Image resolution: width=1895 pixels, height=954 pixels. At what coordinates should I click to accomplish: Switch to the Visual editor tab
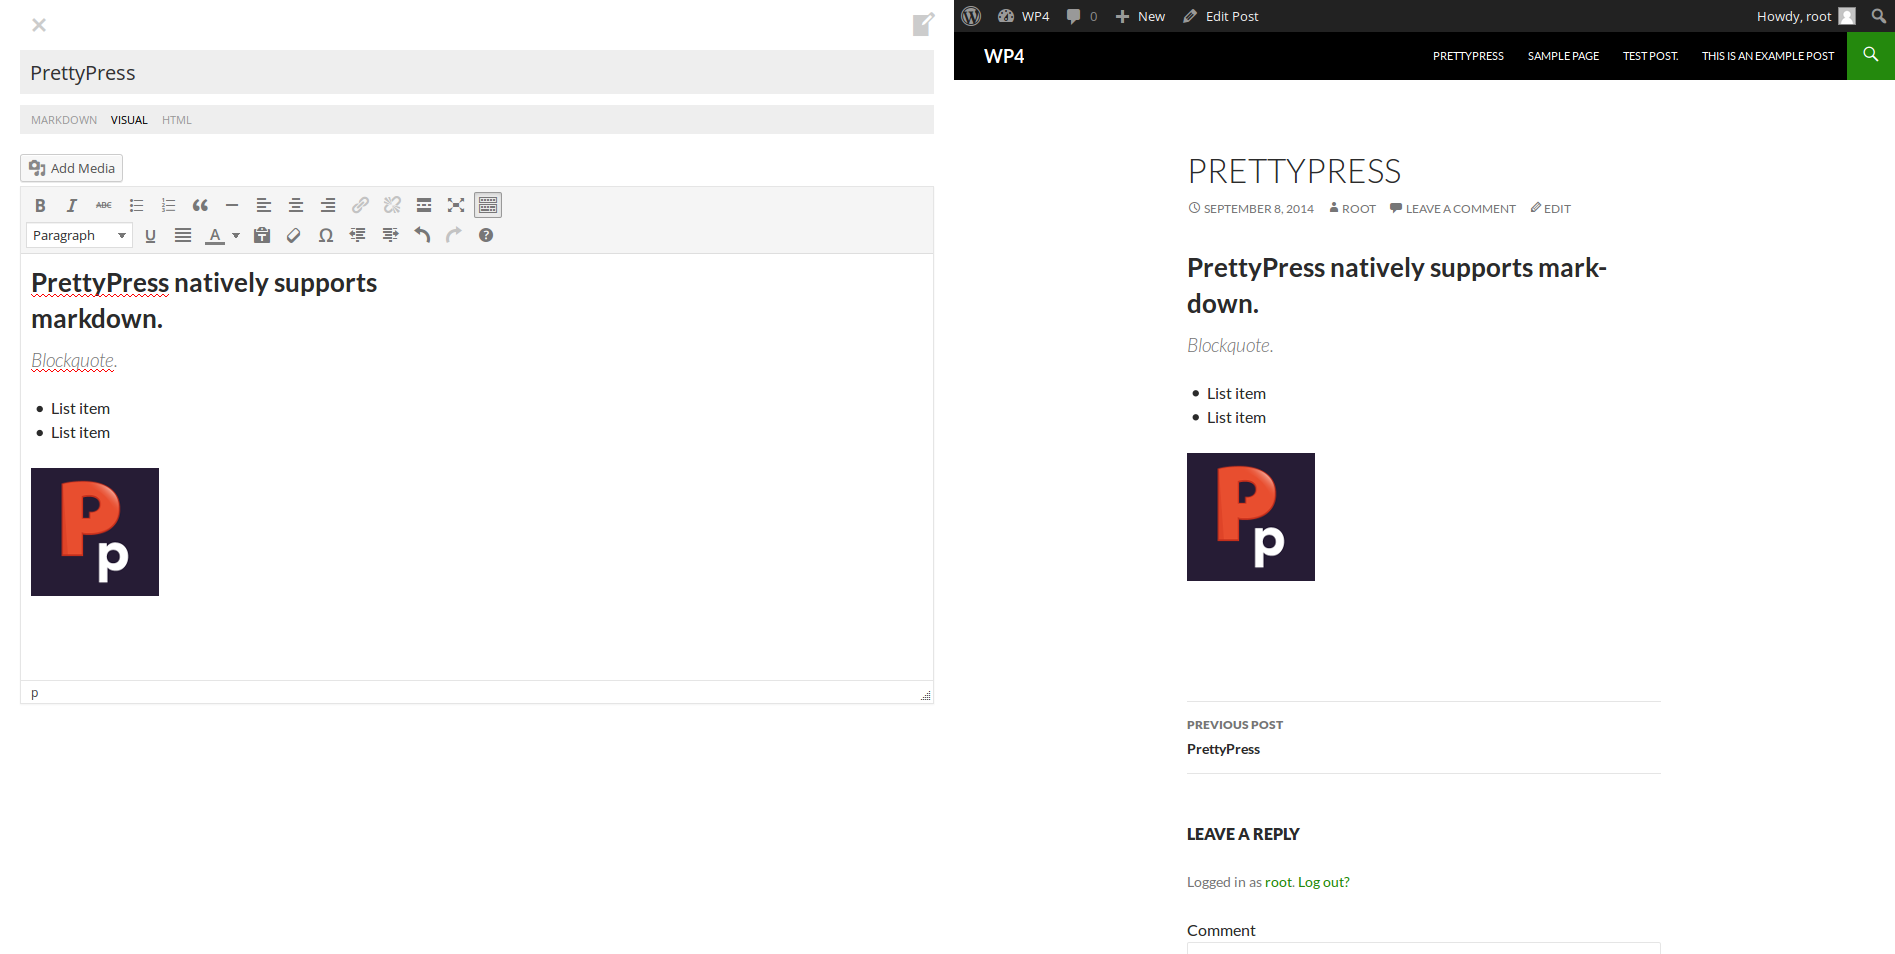(x=129, y=120)
